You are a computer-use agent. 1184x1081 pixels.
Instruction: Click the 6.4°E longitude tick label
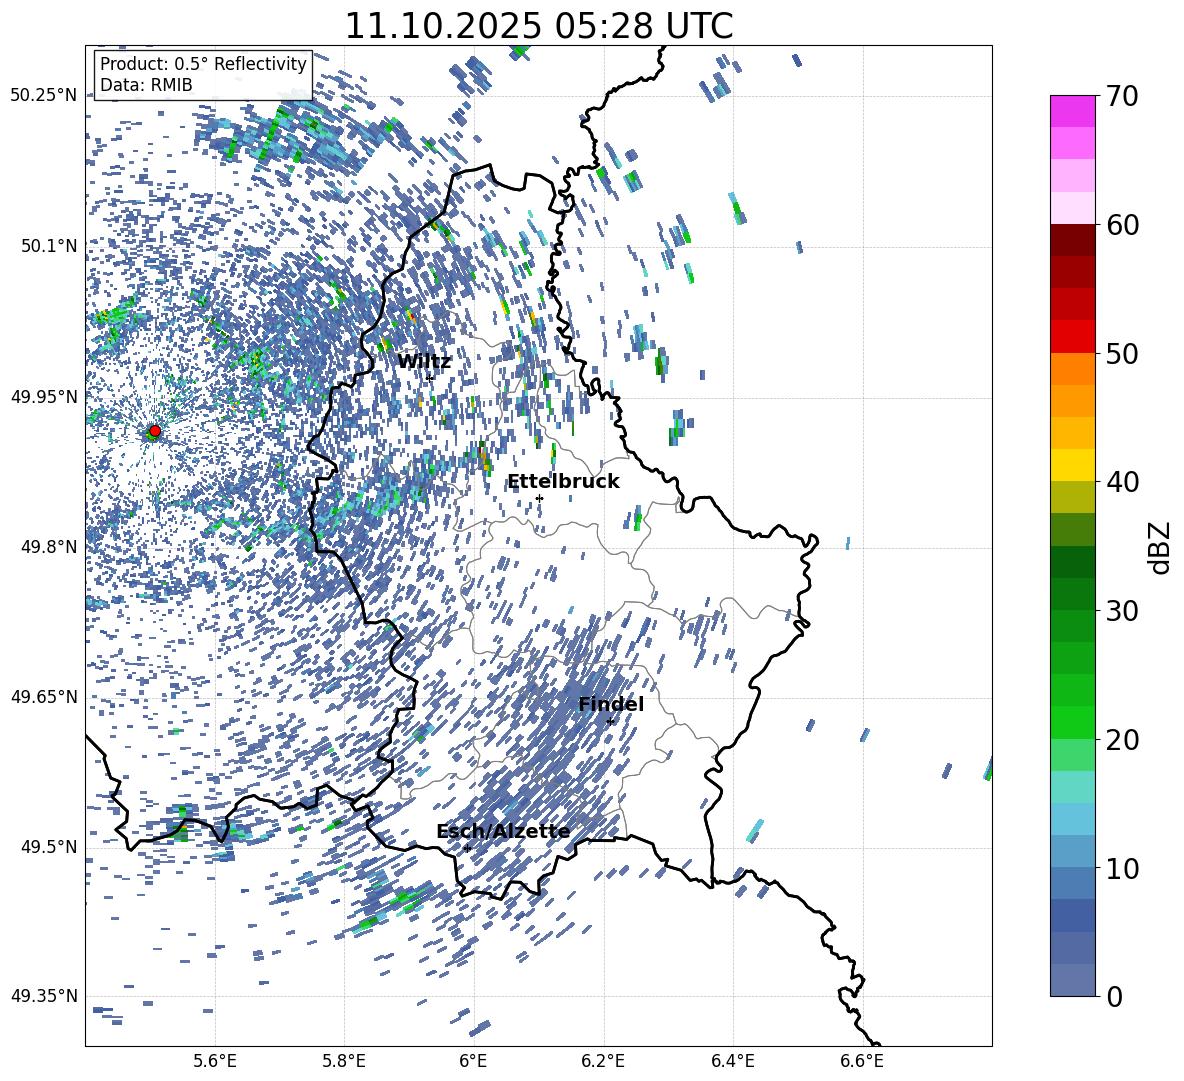732,1061
